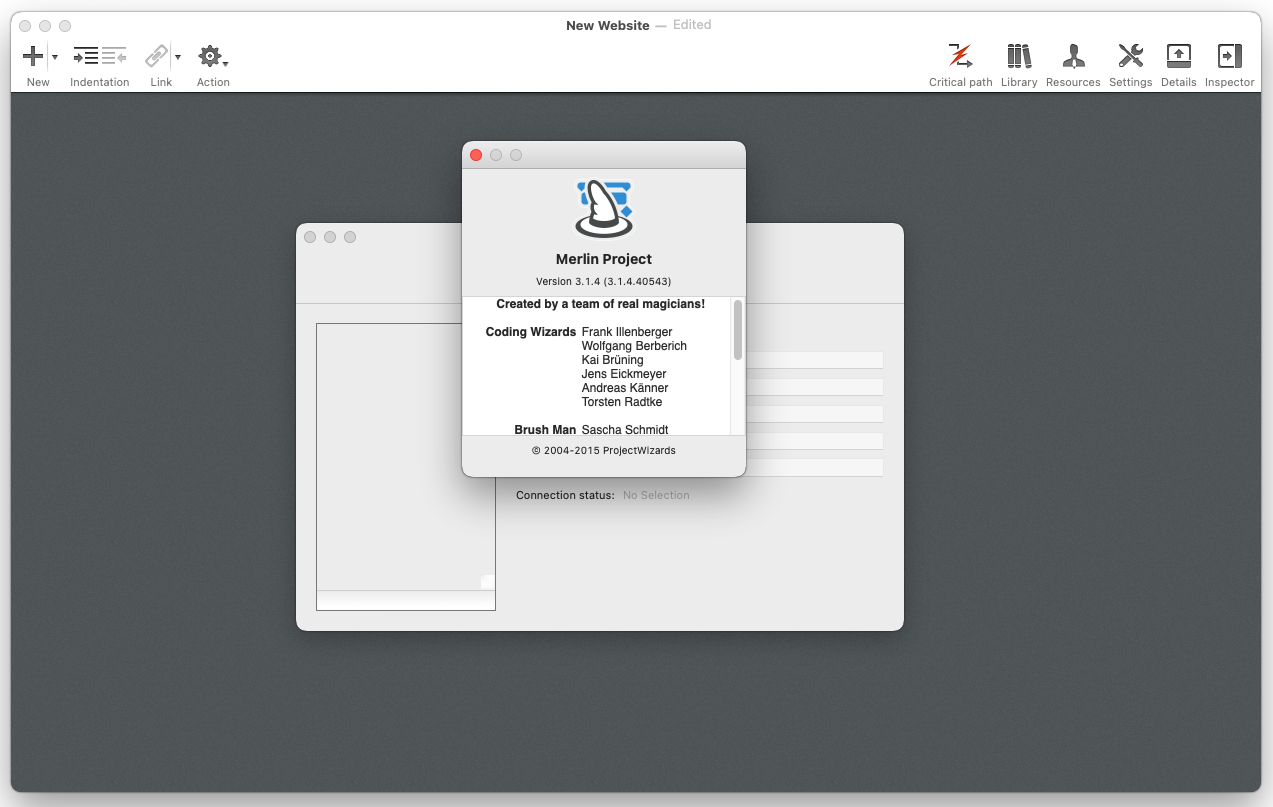This screenshot has height=807, width=1273.
Task: Click the credits scrollbar in About window
Action: tap(738, 330)
